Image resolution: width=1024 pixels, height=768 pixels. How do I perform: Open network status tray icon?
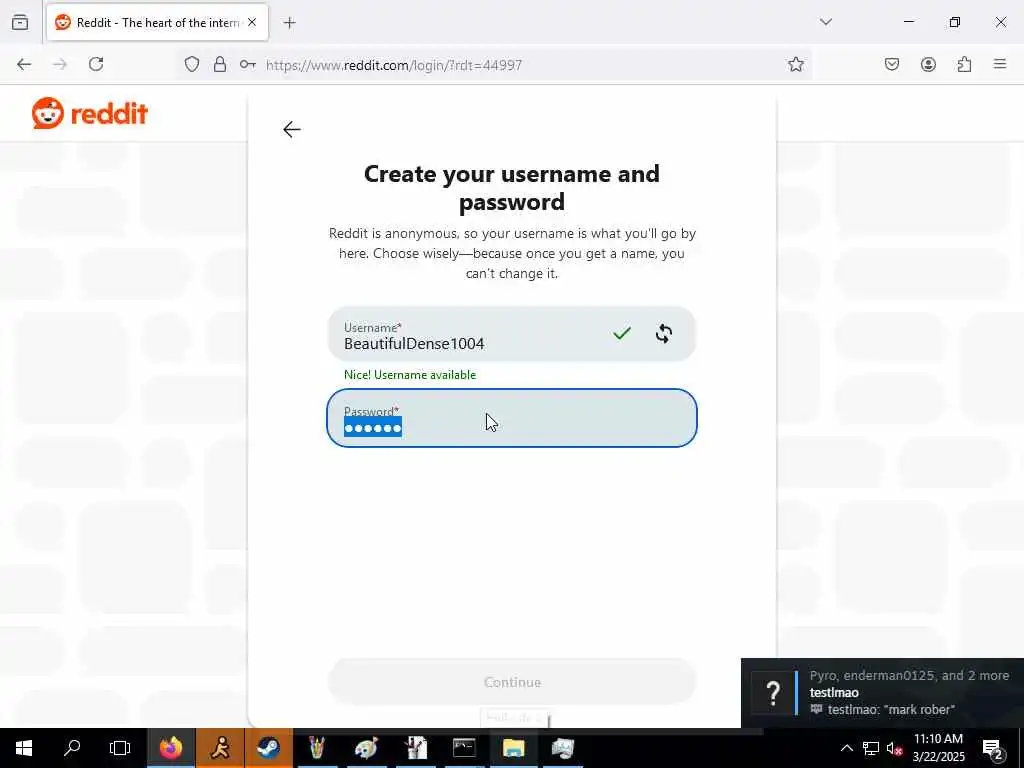point(871,748)
